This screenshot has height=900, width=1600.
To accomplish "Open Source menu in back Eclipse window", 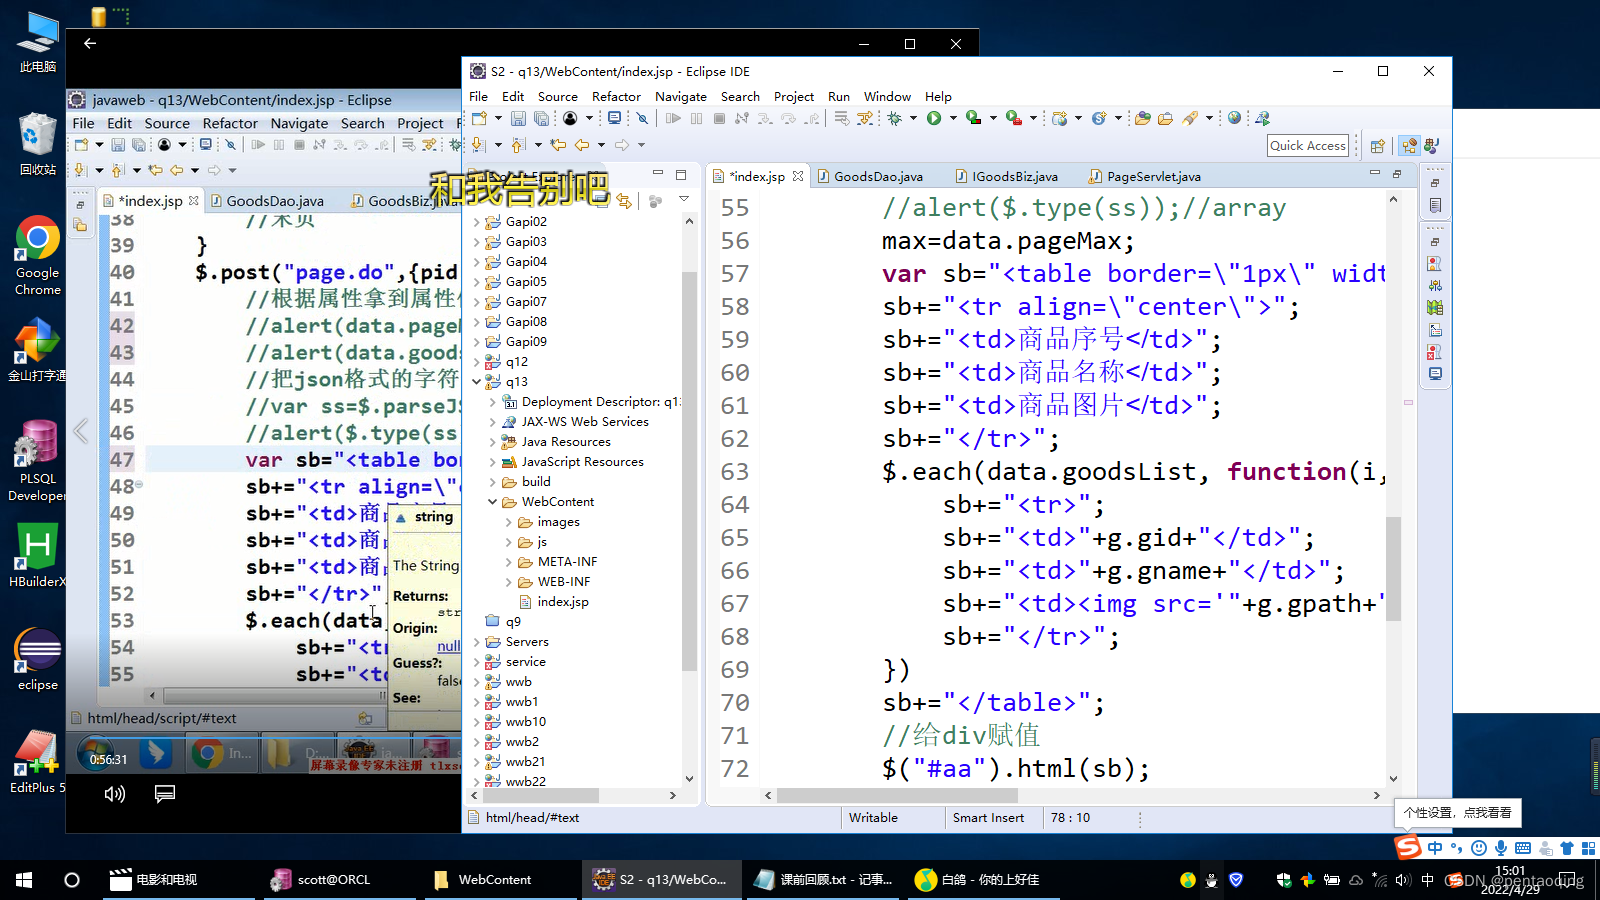I will coord(167,123).
